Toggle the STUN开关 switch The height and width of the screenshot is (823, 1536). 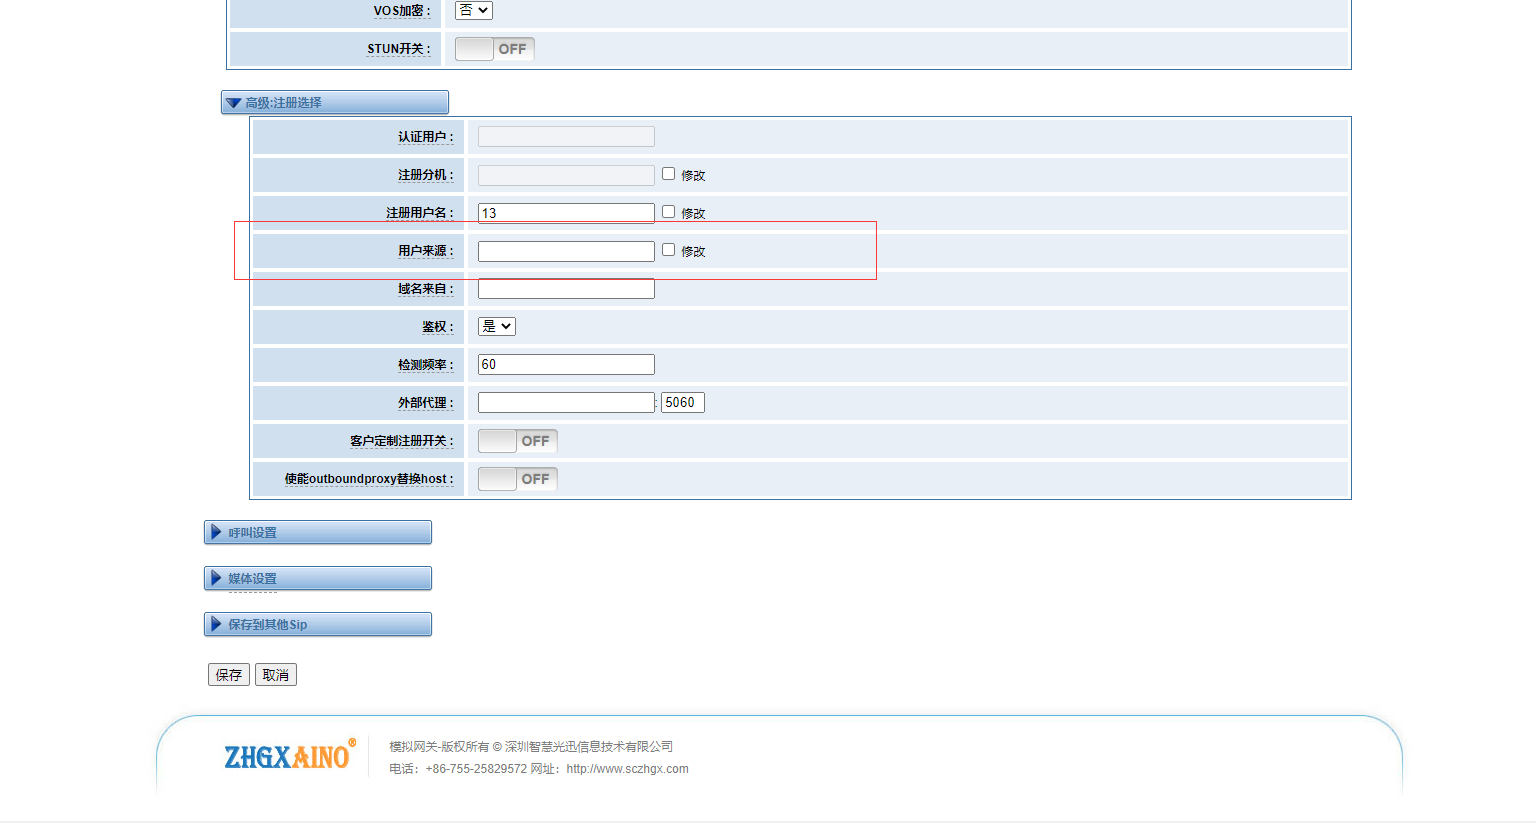tap(494, 49)
